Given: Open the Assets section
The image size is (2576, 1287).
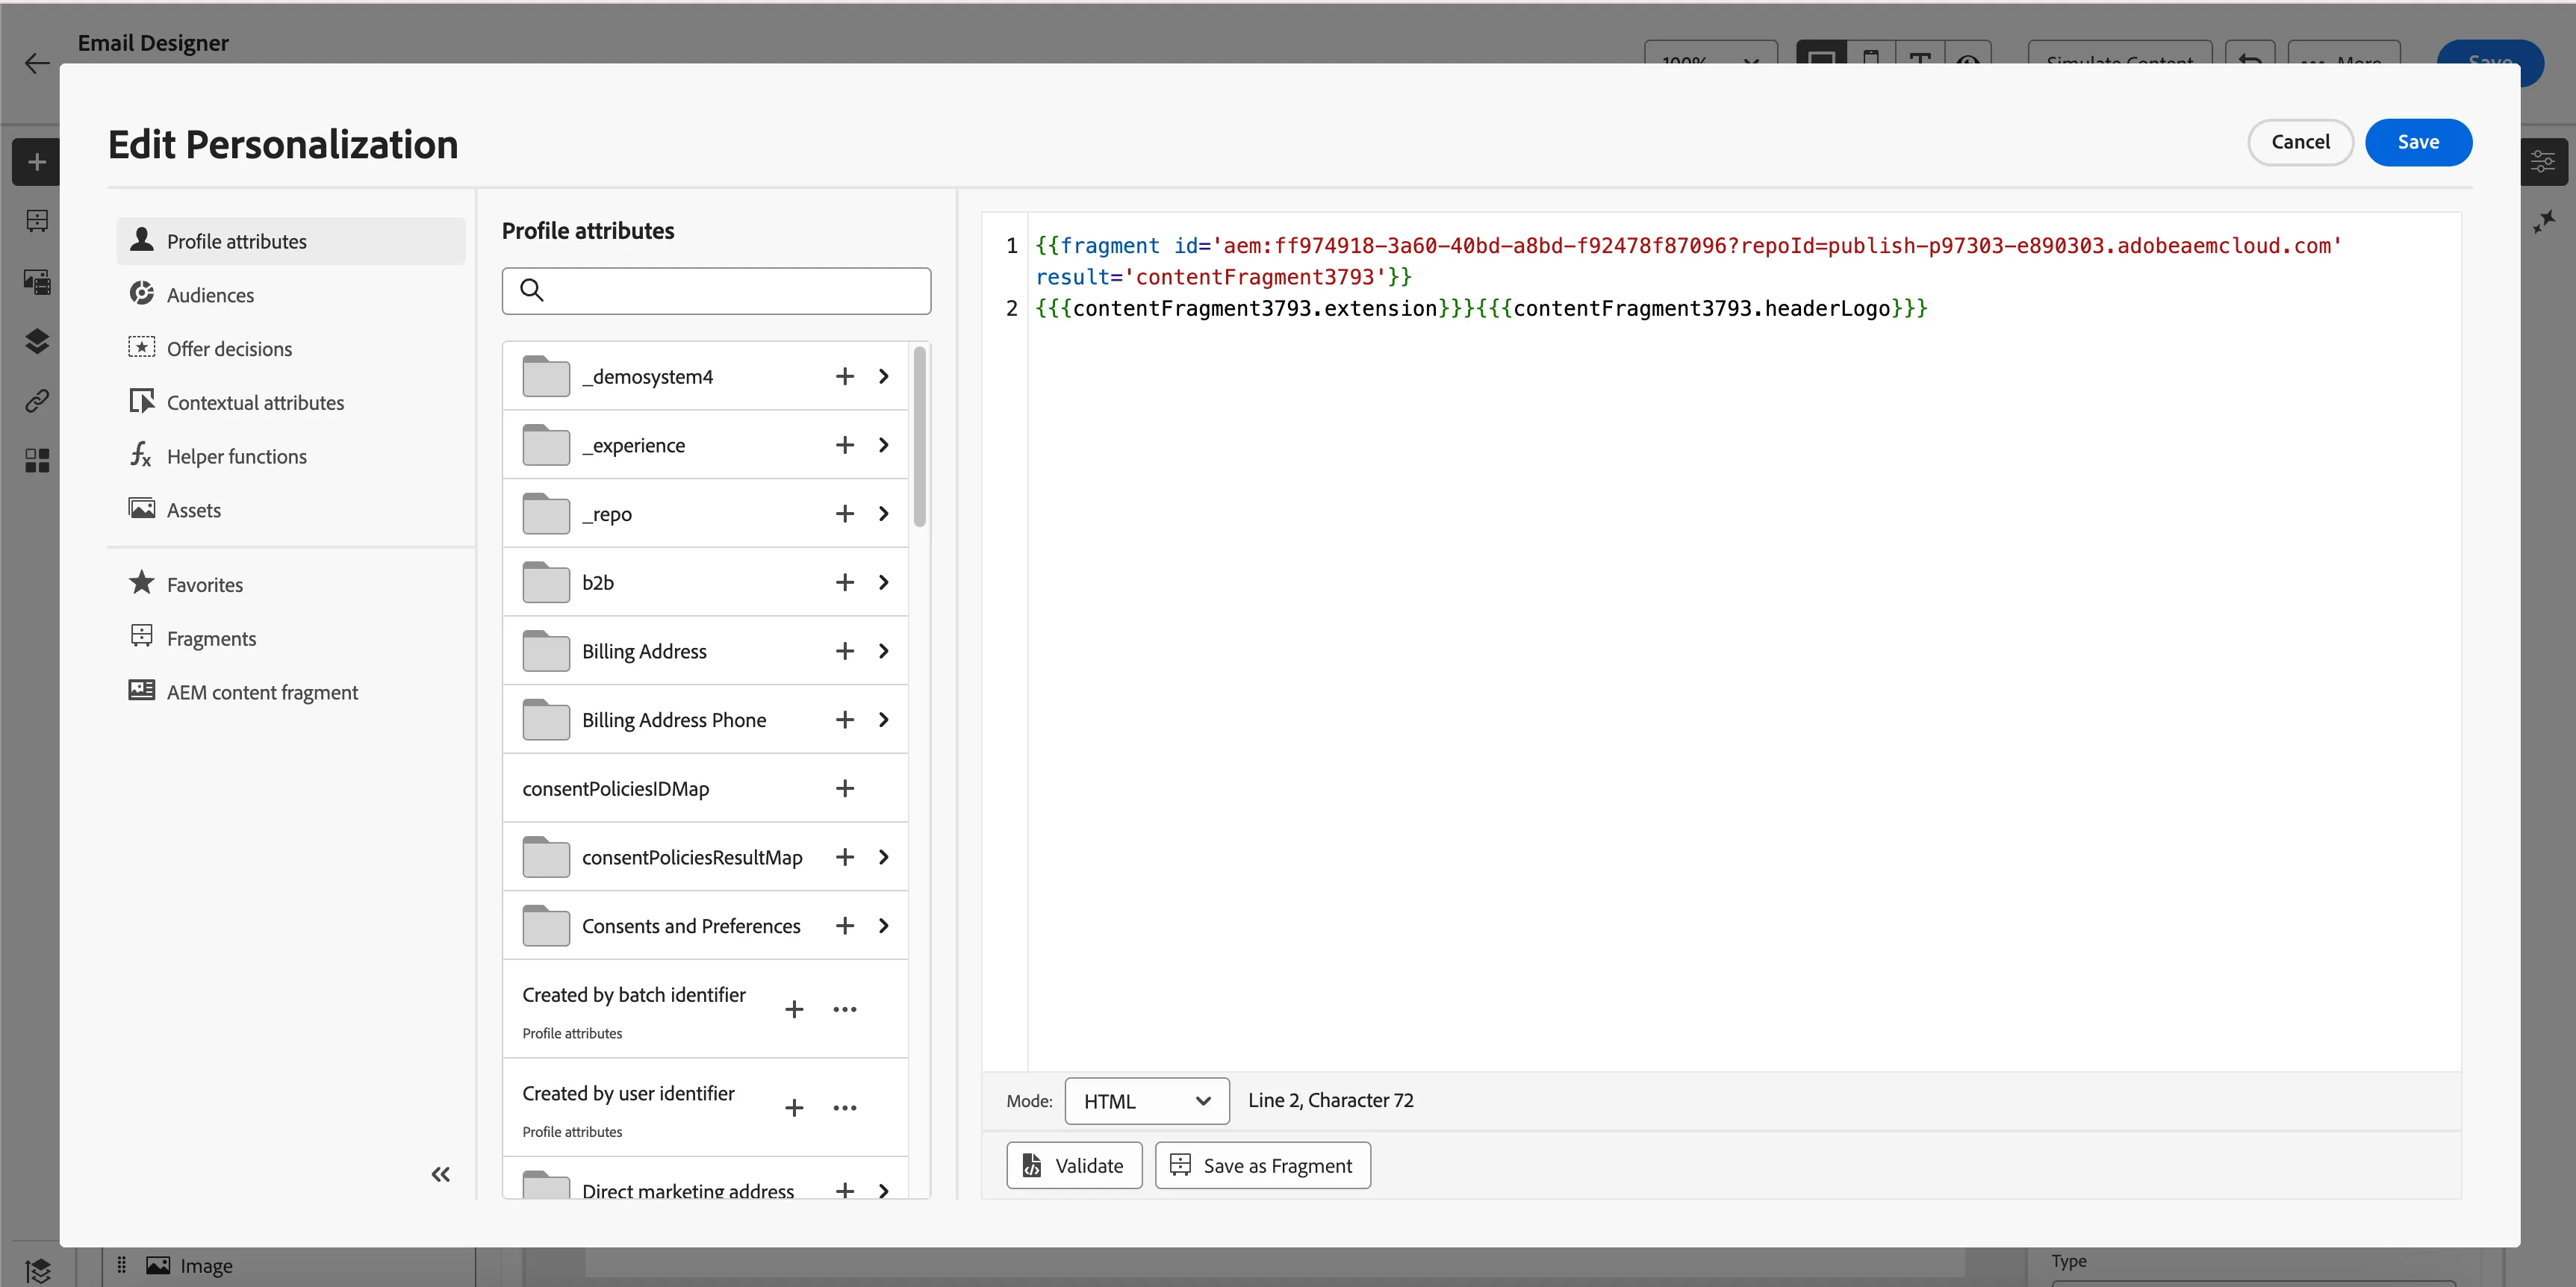Looking at the screenshot, I should click(x=291, y=510).
